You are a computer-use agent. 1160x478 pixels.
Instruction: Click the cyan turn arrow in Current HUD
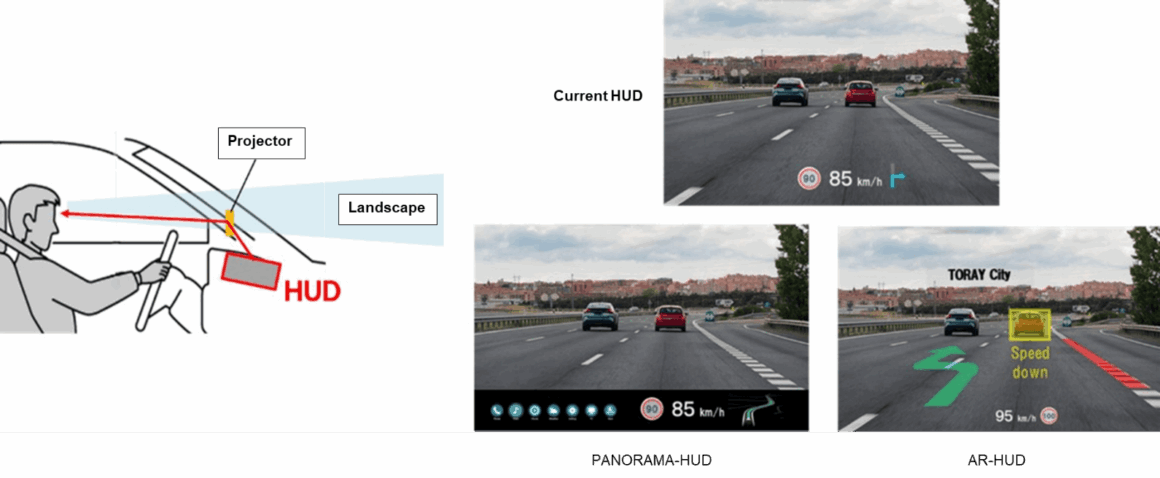[896, 180]
